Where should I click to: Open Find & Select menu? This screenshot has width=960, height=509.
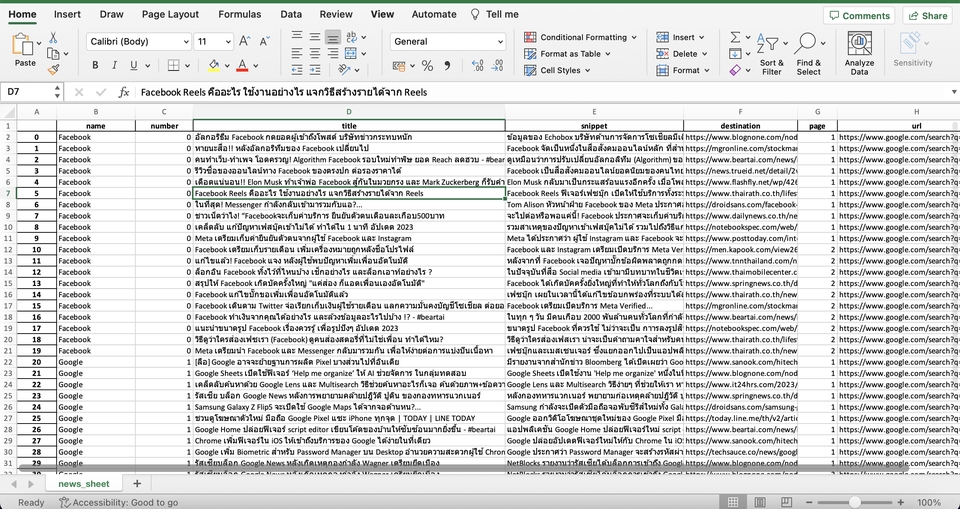pos(809,54)
